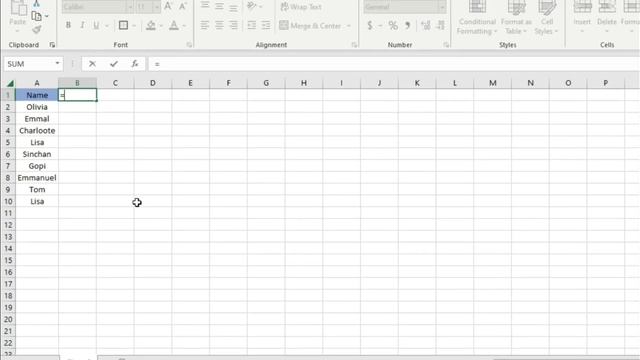The height and width of the screenshot is (360, 640).
Task: Click Decrease Decimal icon
Action: click(440, 26)
